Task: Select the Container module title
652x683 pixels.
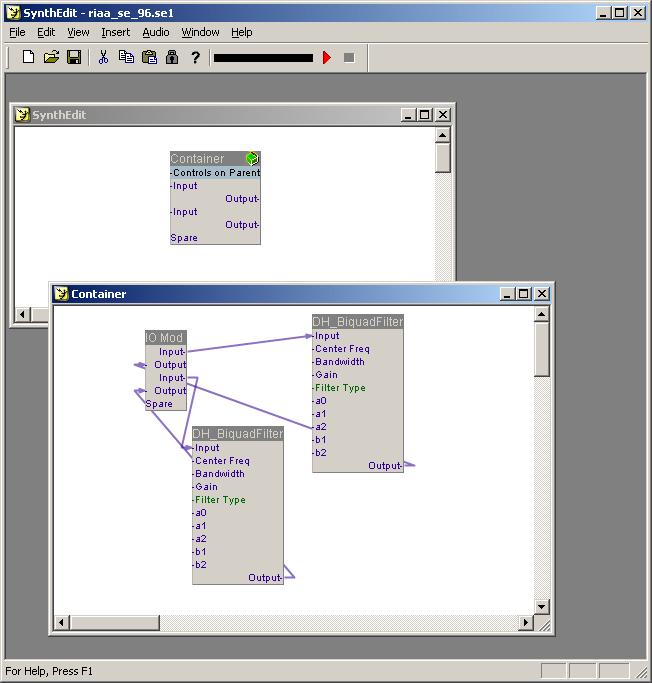Action: 197,159
